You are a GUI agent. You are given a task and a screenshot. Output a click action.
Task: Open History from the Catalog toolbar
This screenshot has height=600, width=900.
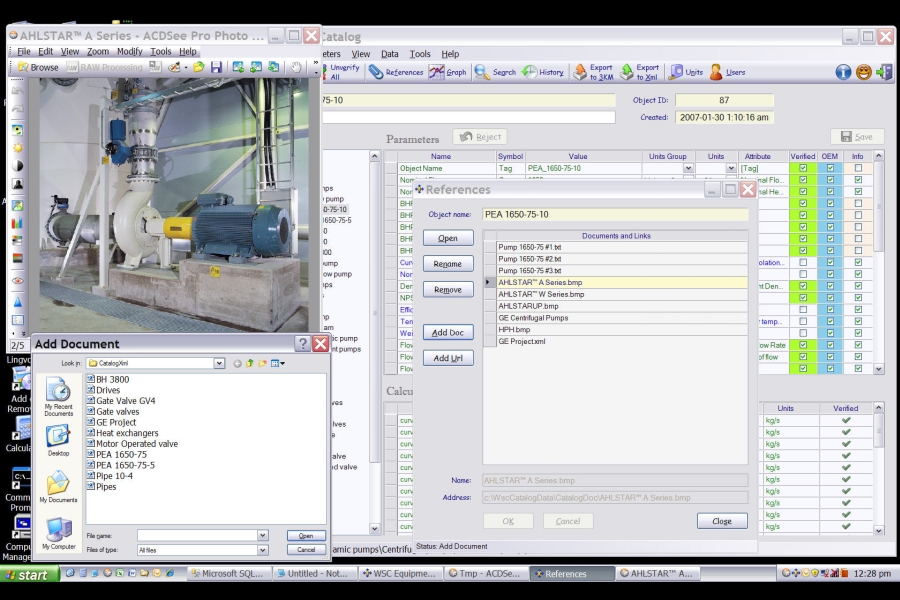coord(542,72)
